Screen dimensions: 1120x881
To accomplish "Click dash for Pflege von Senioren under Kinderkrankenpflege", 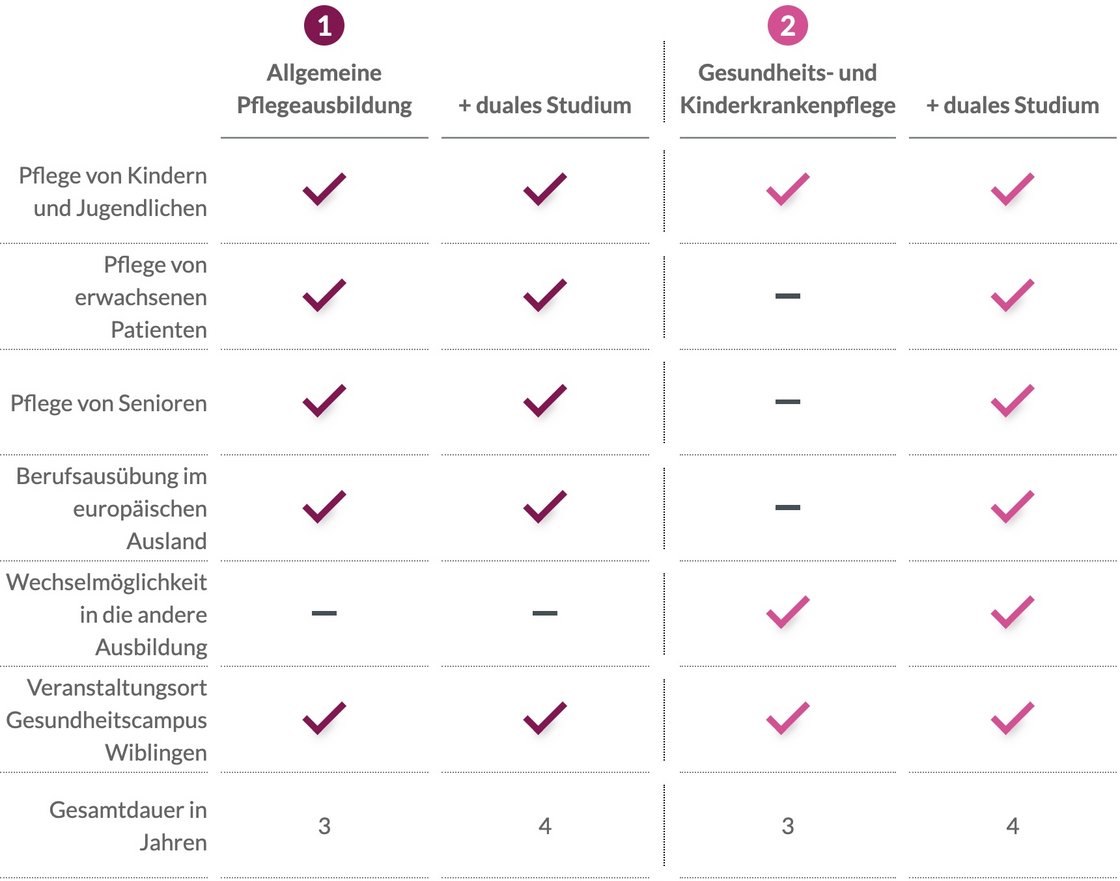I will pyautogui.click(x=787, y=402).
